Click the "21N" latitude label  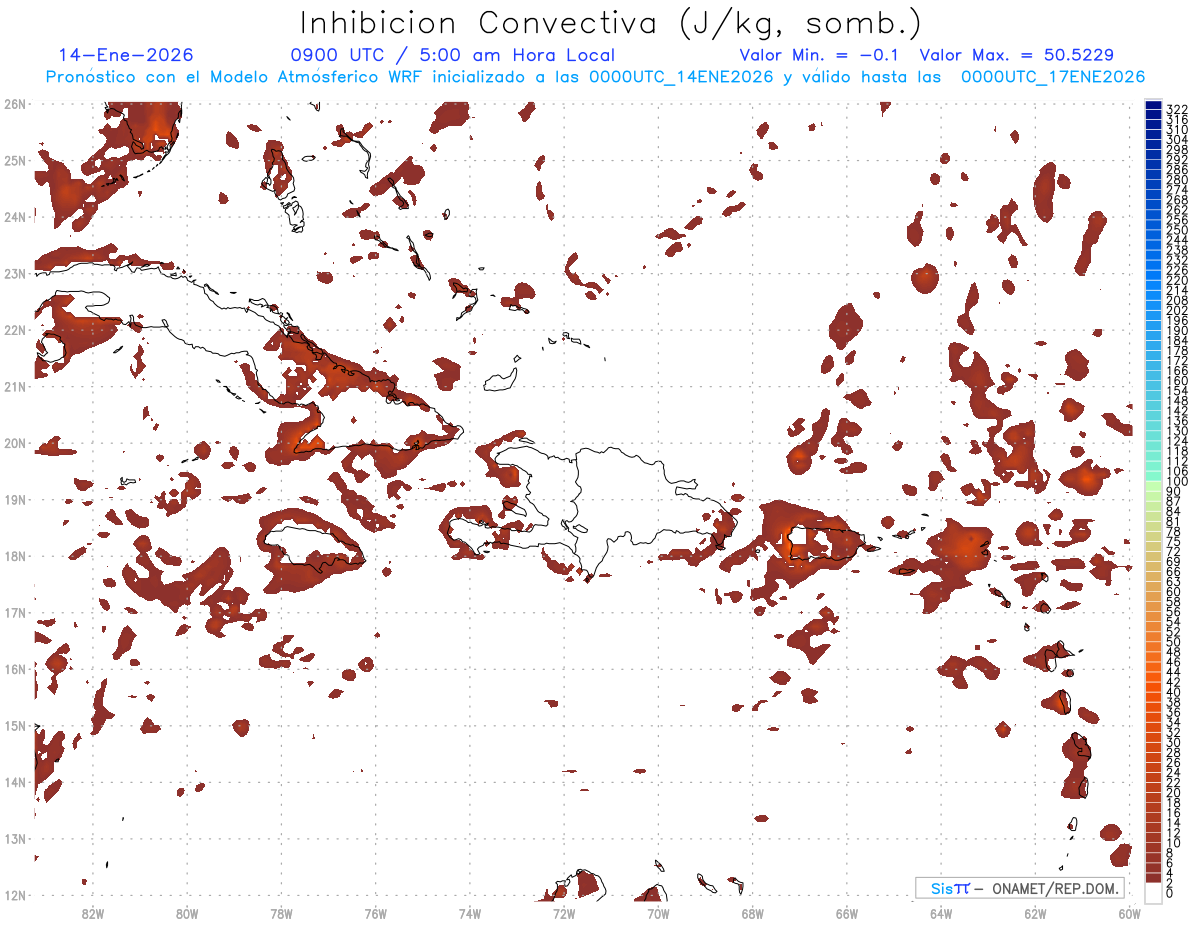pos(14,386)
